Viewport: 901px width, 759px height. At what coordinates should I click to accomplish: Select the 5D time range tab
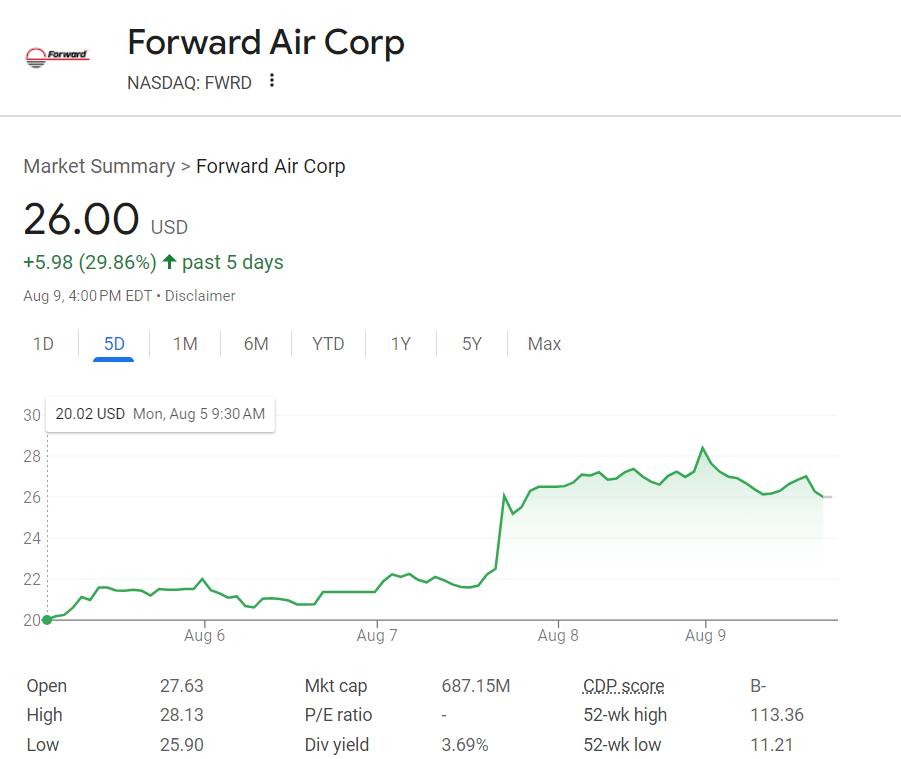[x=114, y=344]
